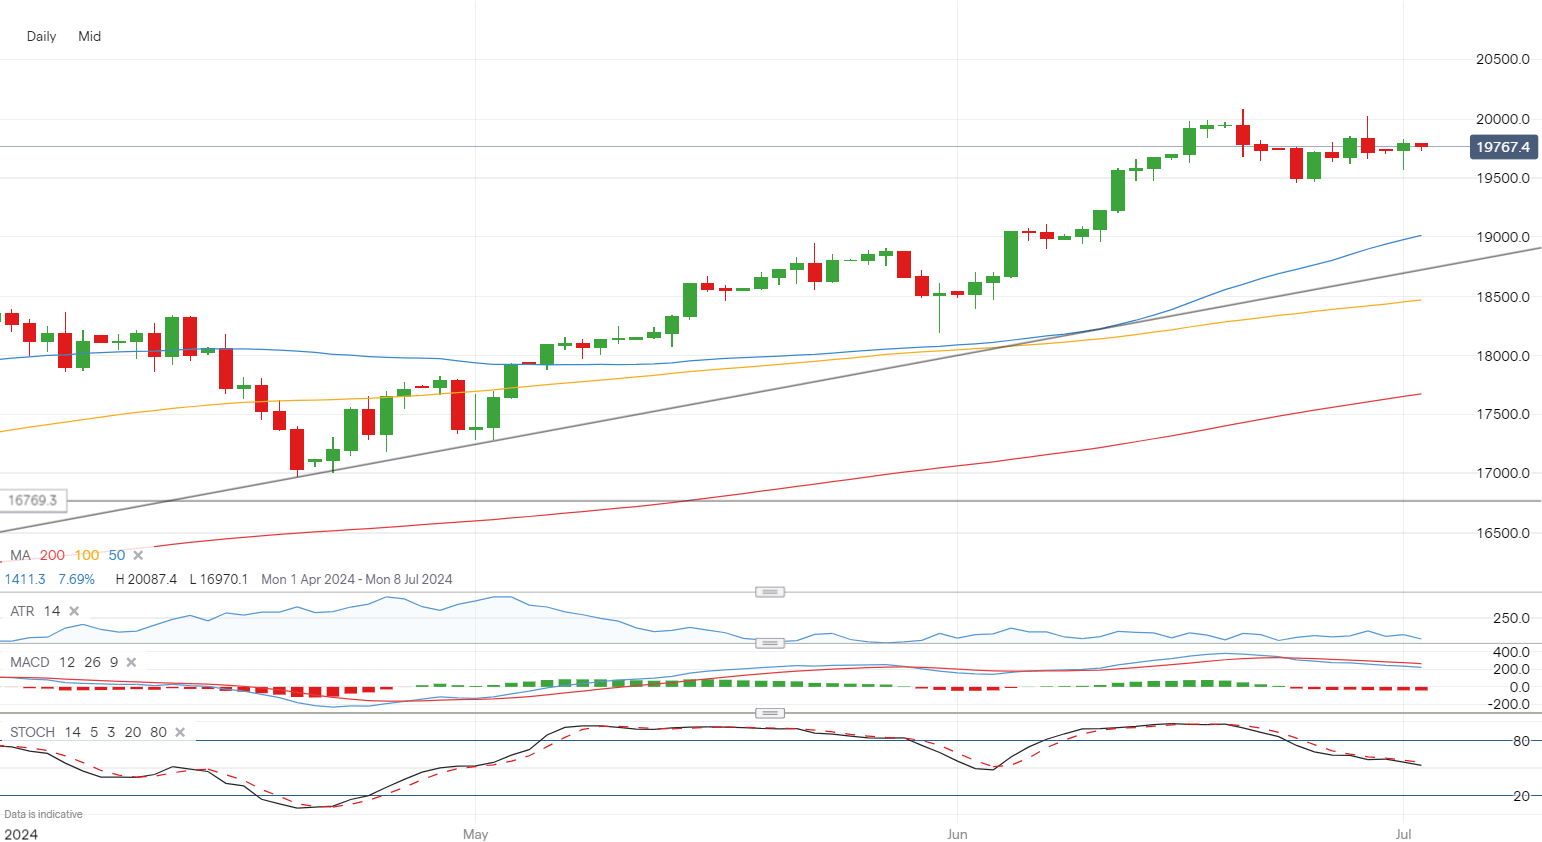Remove the MA indicator via its X
The height and width of the screenshot is (842, 1542).
(138, 555)
